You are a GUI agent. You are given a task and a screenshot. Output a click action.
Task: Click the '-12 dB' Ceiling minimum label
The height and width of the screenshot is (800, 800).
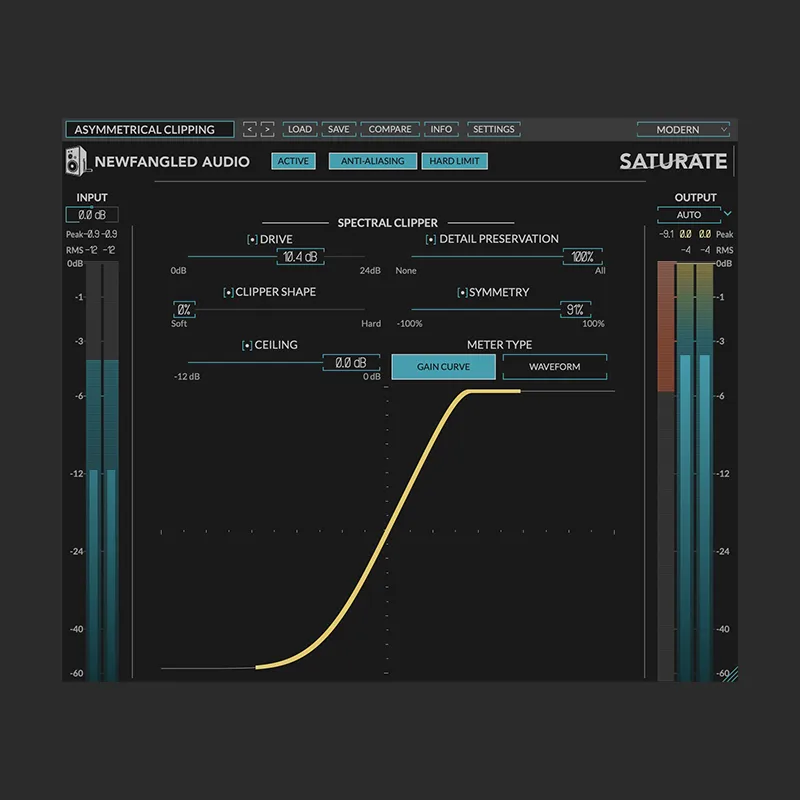click(187, 377)
